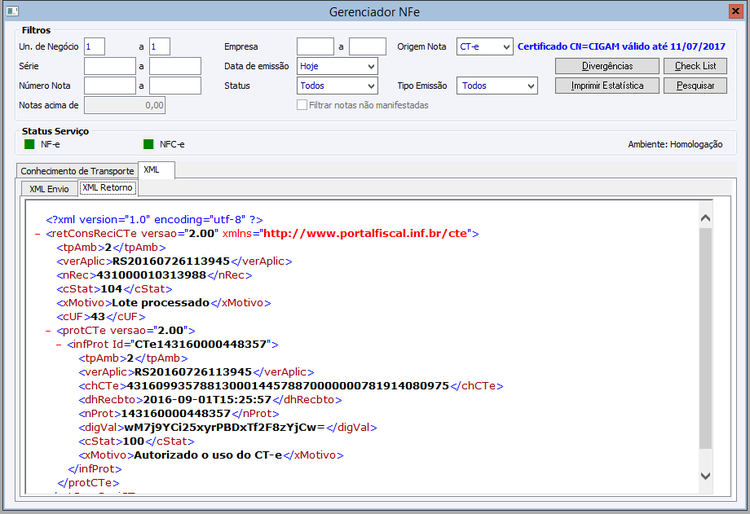The image size is (750, 514).
Task: Switch to Conhecimento de Transporte tab
Action: click(77, 171)
